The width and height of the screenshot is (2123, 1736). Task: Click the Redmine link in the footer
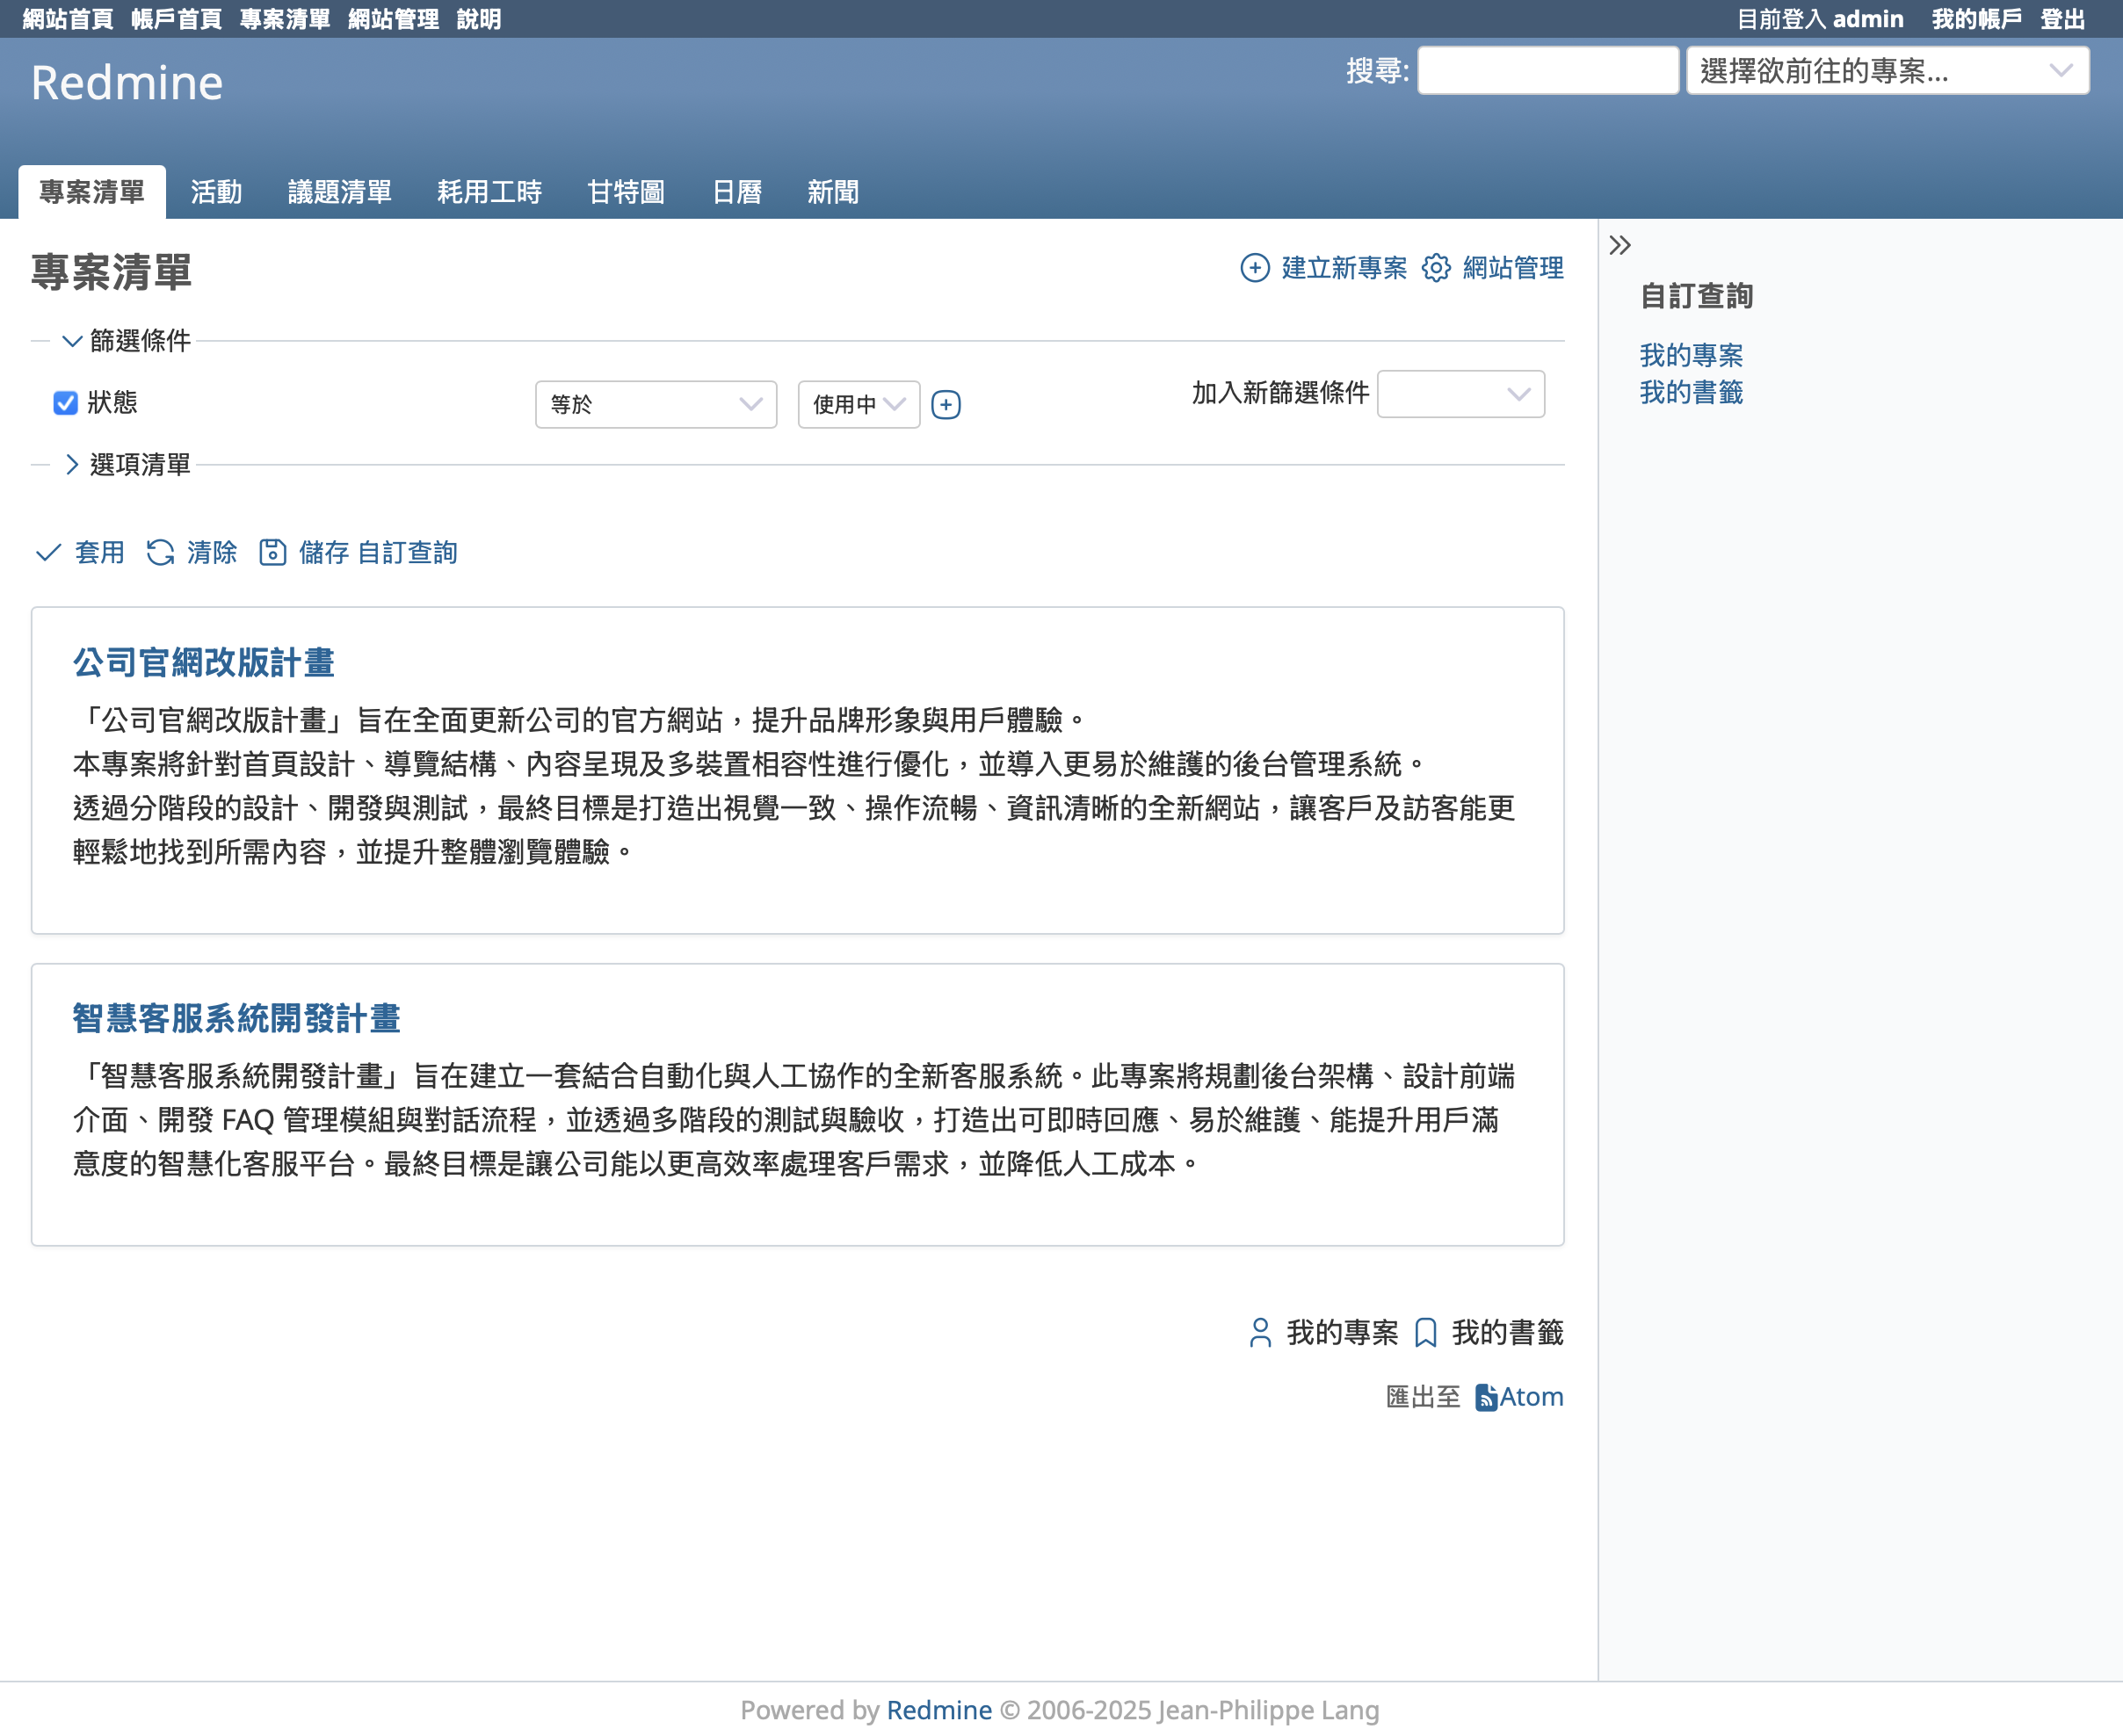click(x=939, y=1711)
